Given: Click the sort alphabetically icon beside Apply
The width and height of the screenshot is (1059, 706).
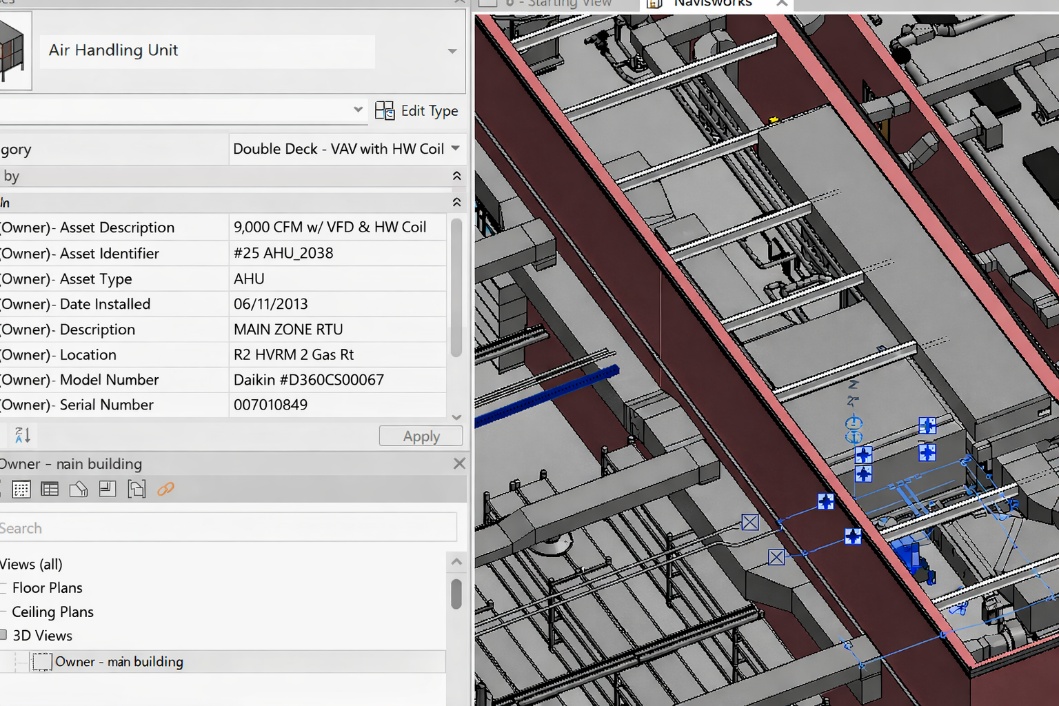Looking at the screenshot, I should click(22, 435).
